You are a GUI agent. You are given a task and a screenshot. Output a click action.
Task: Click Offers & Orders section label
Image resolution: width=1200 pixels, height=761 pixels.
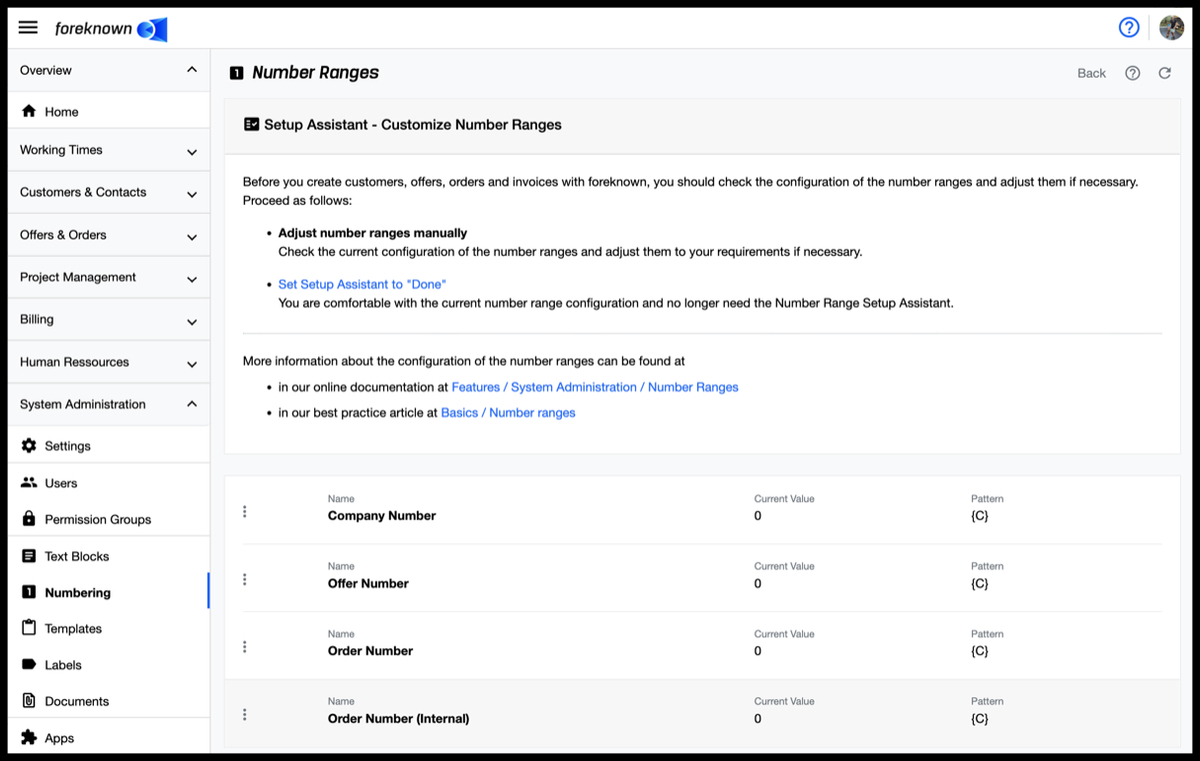pos(63,235)
